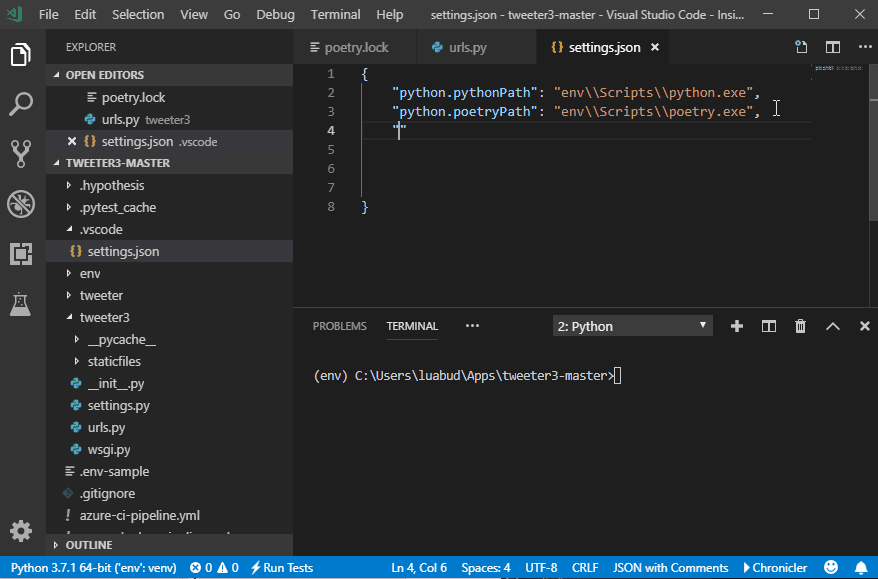Open the Test beaker view
Viewport: 878px width, 579px height.
tap(21, 304)
